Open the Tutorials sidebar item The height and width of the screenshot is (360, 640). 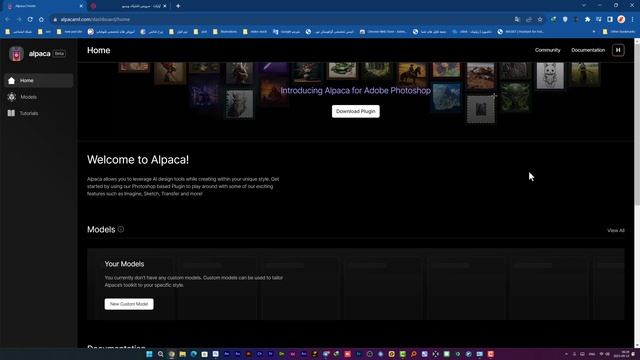tap(39, 113)
